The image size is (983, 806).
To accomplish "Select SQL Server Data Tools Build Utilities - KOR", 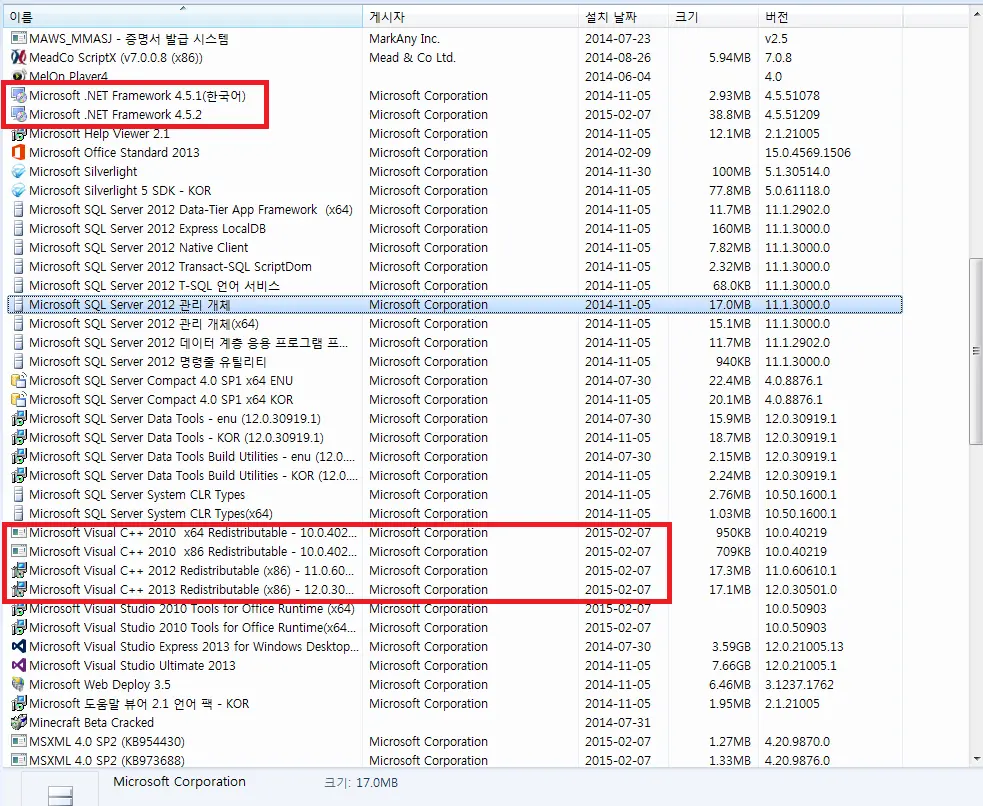I will (x=455, y=476).
